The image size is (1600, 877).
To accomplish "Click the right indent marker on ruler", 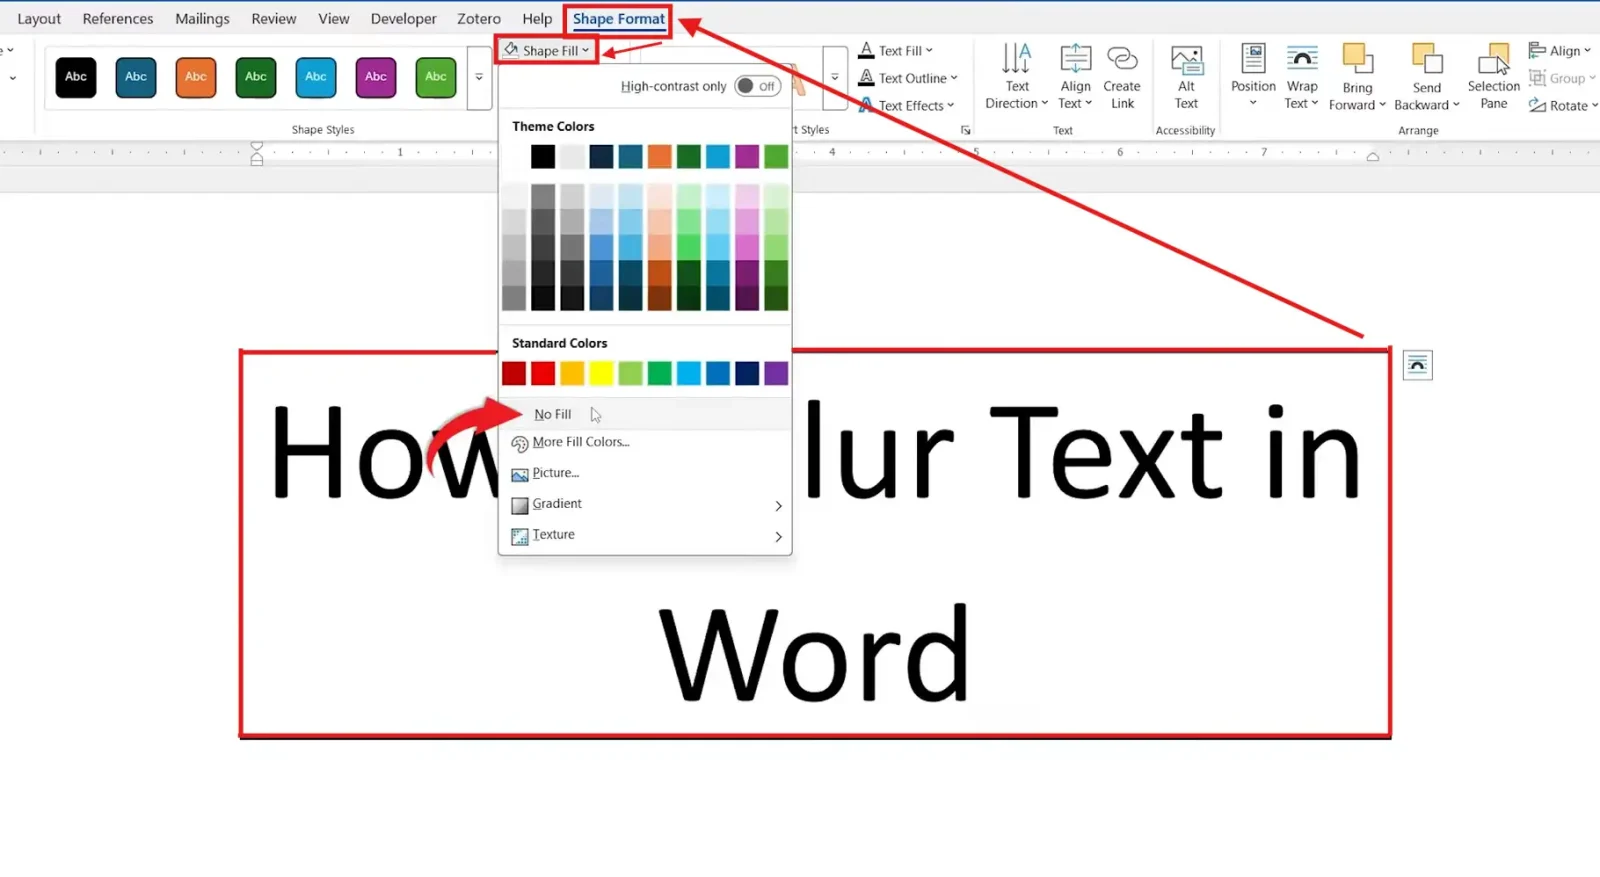I will (x=1373, y=157).
